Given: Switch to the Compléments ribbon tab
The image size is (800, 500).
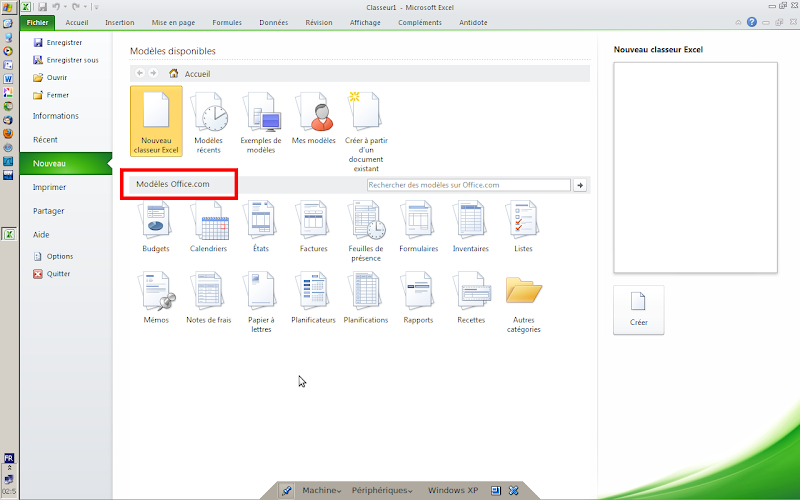Looking at the screenshot, I should (x=420, y=22).
